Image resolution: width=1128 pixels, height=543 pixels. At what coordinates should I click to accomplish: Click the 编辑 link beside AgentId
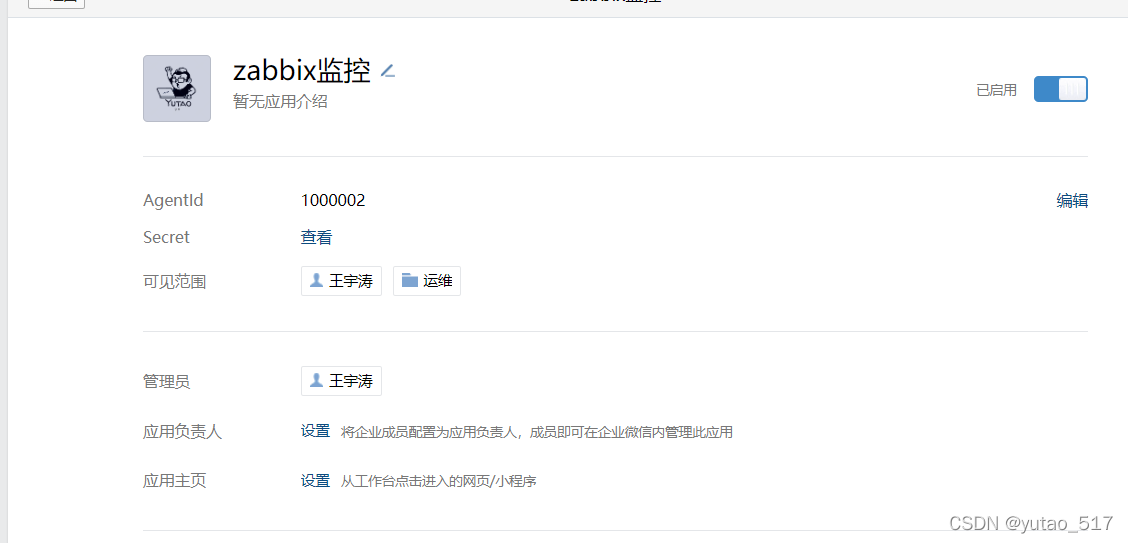tap(1072, 201)
